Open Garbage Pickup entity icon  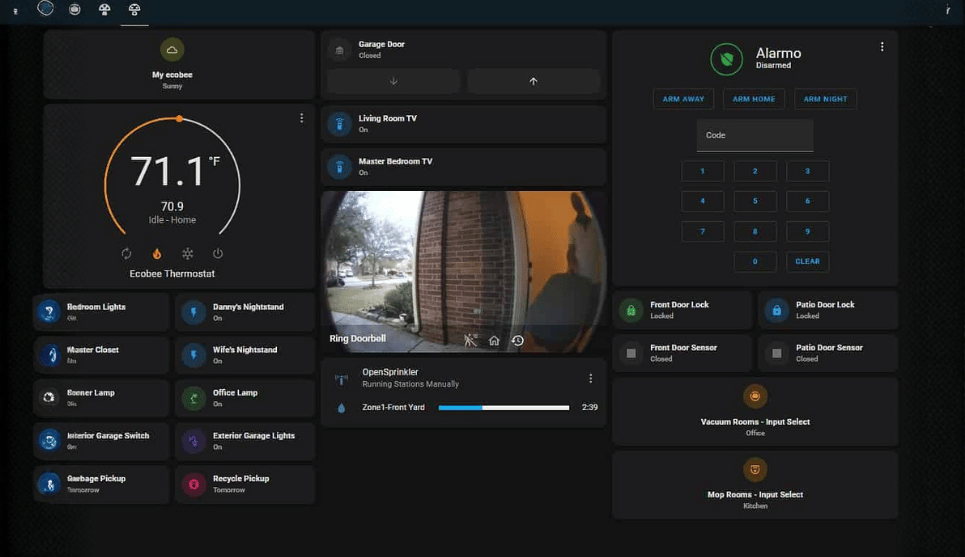49,484
